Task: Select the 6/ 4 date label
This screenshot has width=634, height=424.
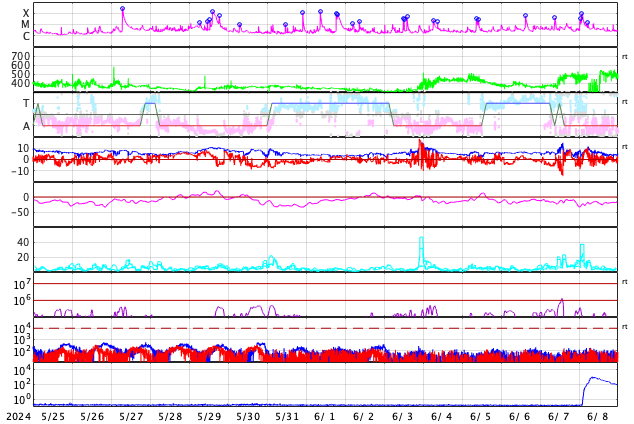Action: [442, 417]
